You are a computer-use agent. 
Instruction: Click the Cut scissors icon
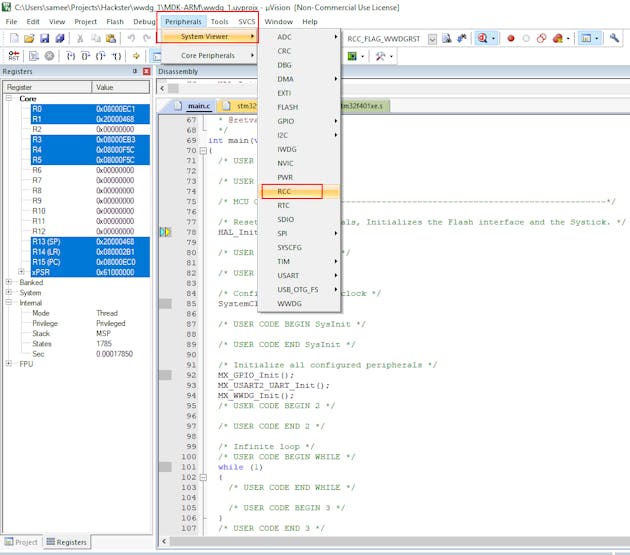point(80,38)
